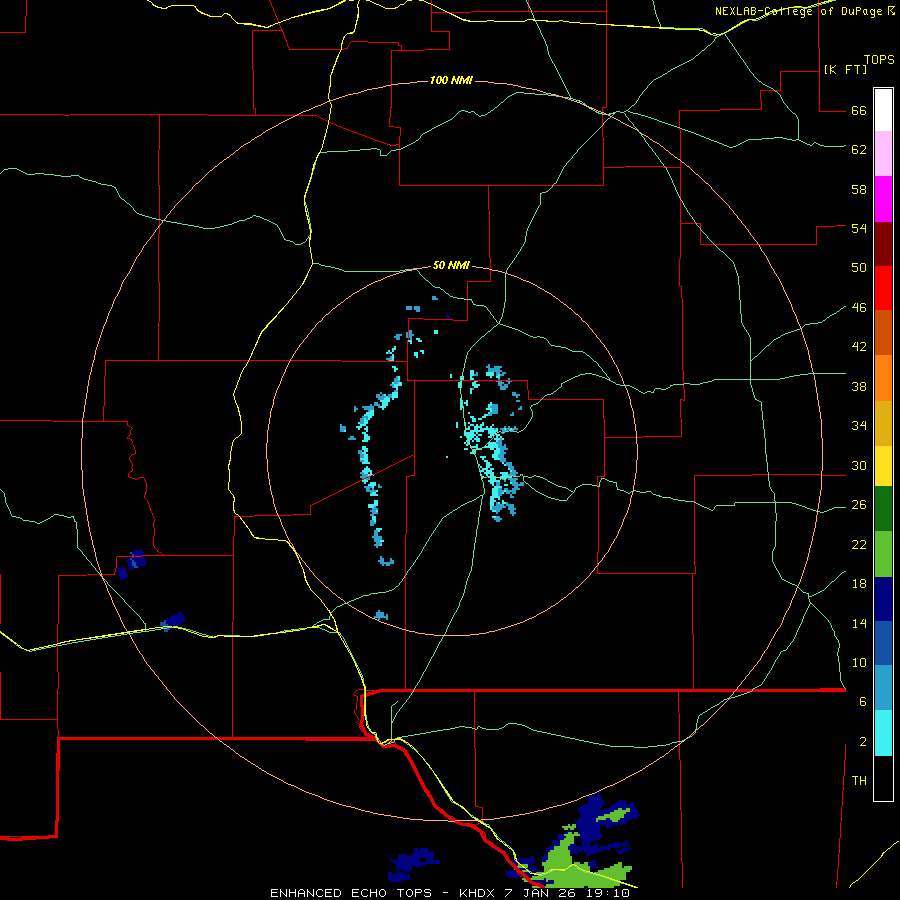Viewport: 900px width, 900px height.
Task: Choose the light orange band in the scale
Action: [x=883, y=378]
